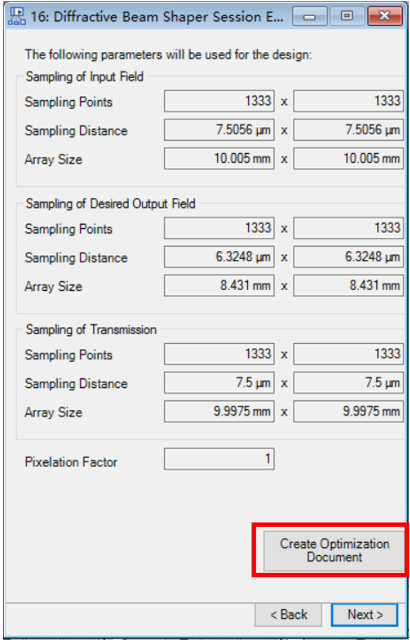The height and width of the screenshot is (640, 410).
Task: Select Transmission first Sampling Distance 7.5 µm
Action: pos(219,382)
